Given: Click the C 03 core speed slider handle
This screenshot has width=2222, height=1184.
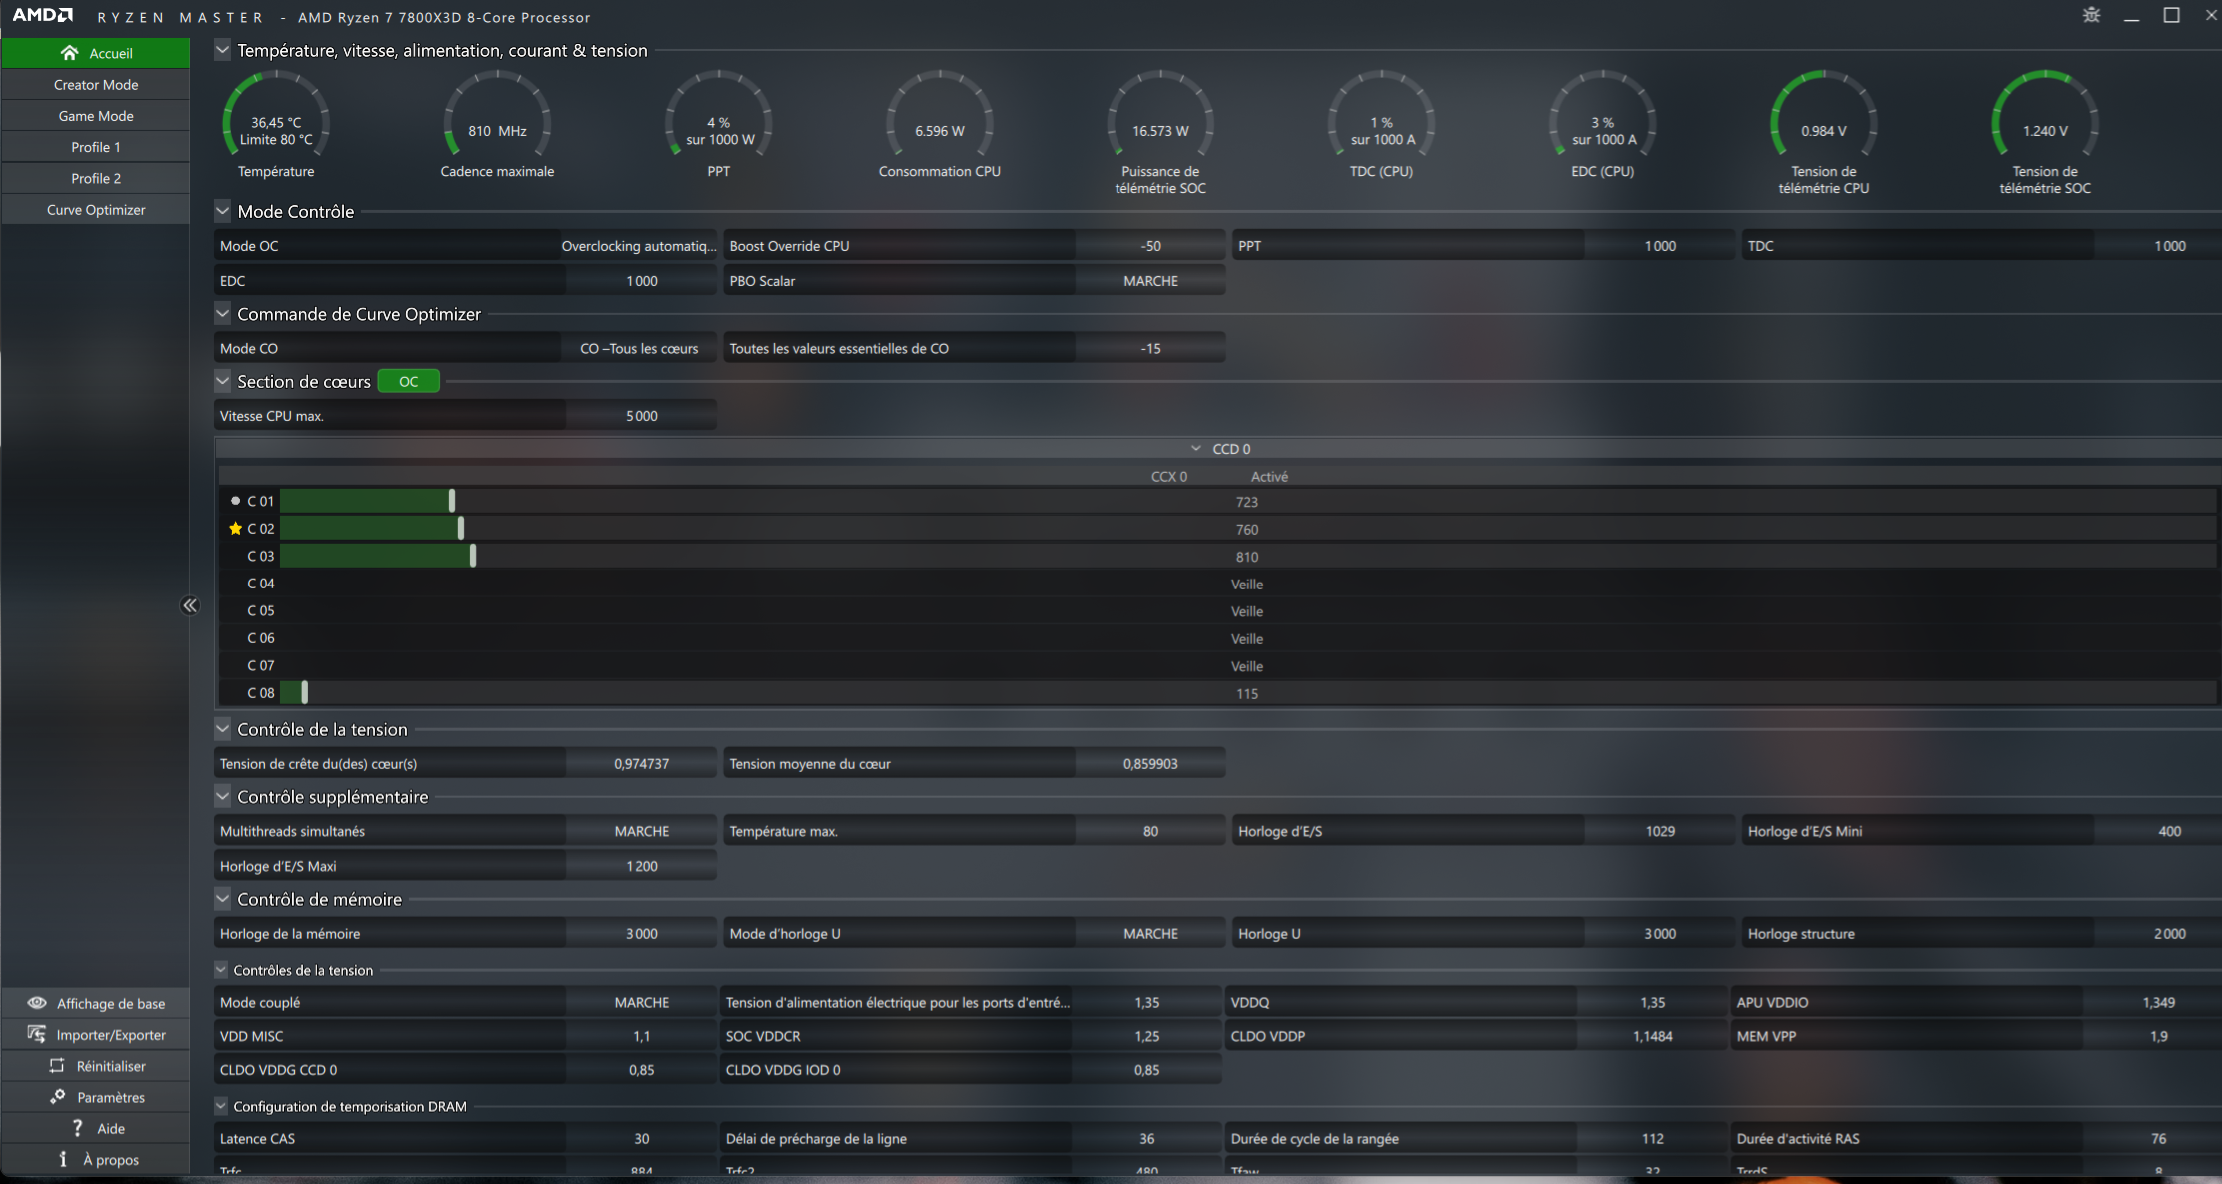Looking at the screenshot, I should (473, 556).
